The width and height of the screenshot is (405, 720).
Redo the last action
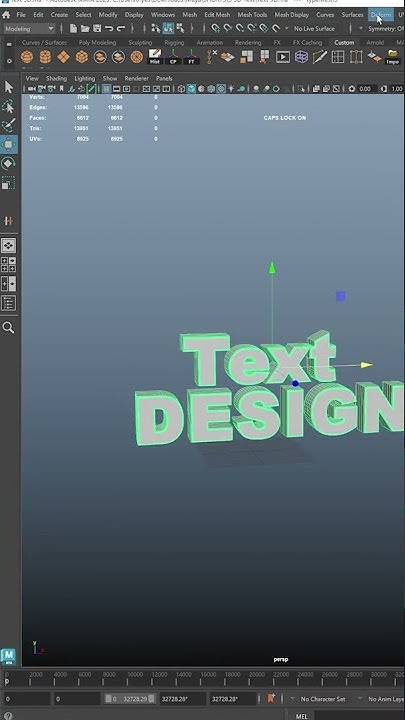(121, 28)
